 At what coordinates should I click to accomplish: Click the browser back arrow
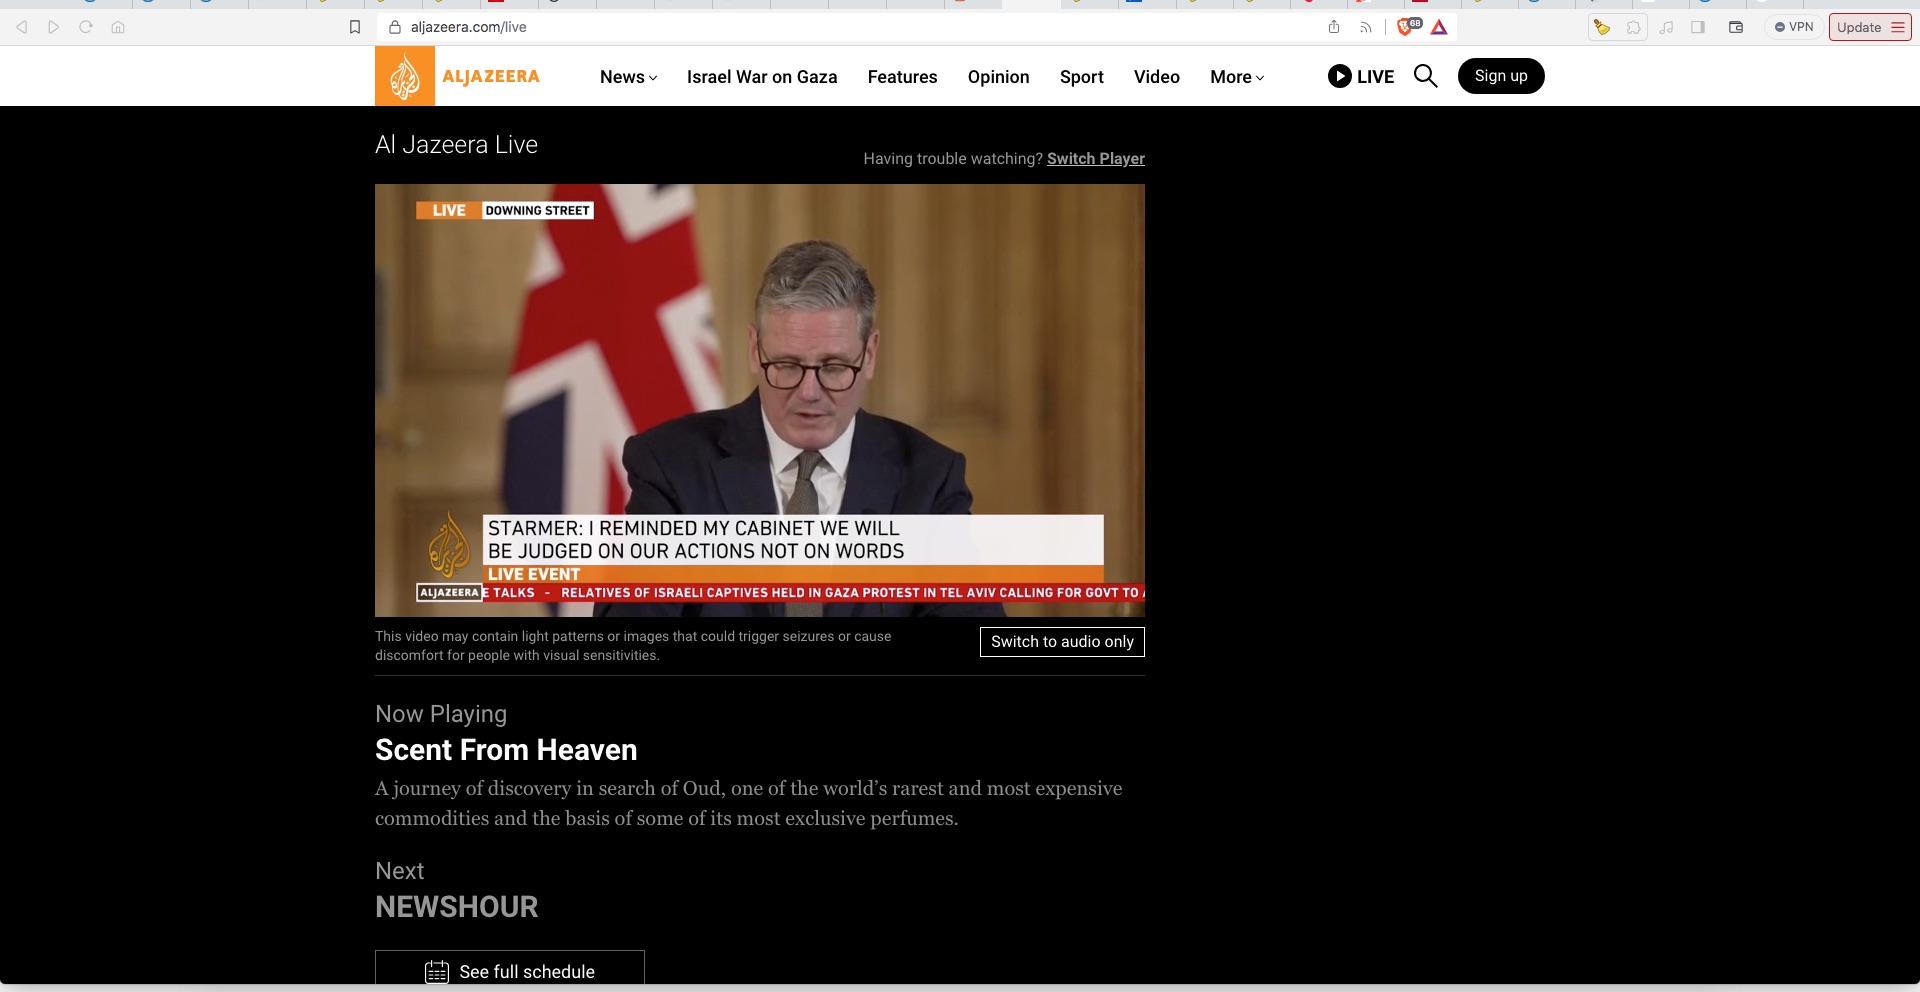click(x=22, y=27)
